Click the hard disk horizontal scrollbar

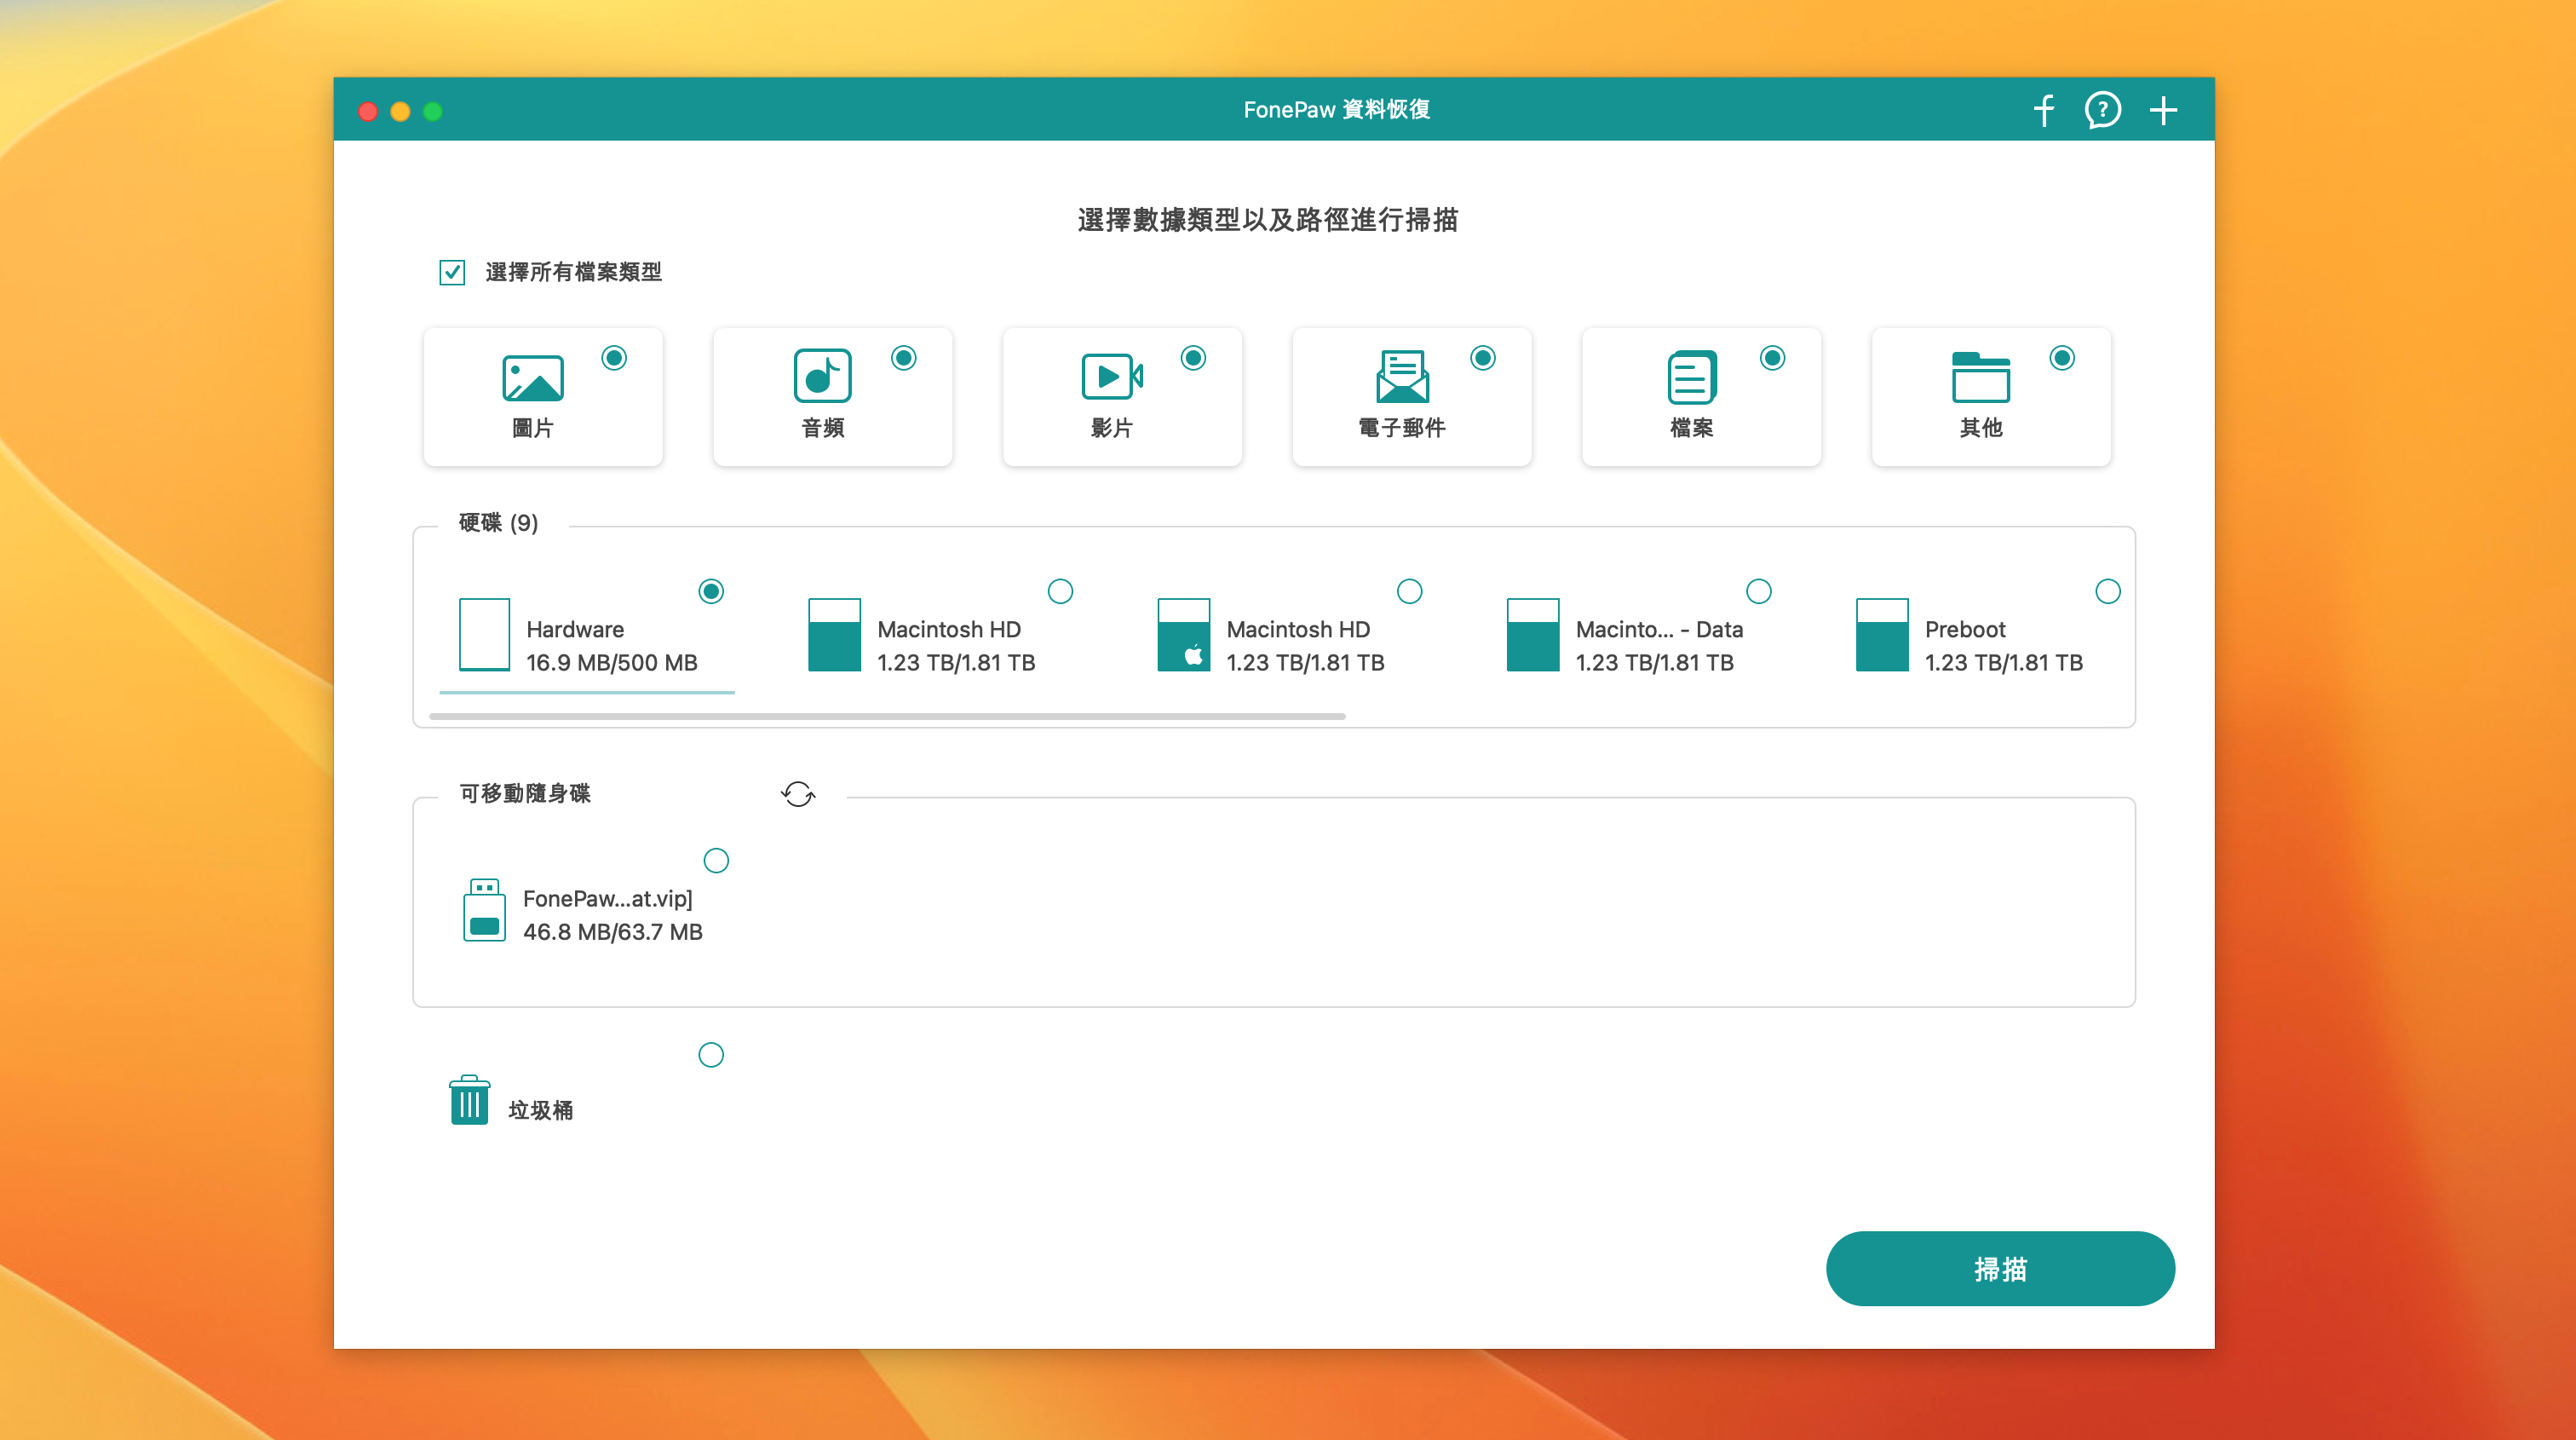tap(887, 717)
